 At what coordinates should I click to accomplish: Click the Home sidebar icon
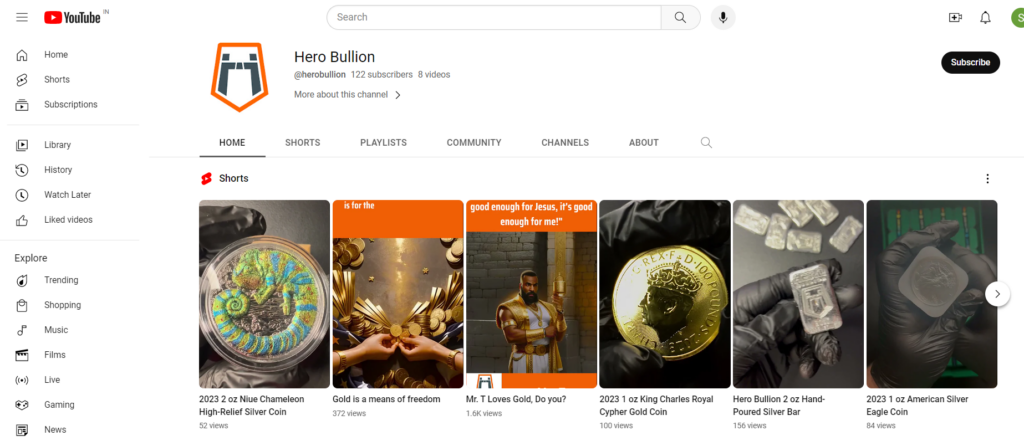click(x=22, y=55)
